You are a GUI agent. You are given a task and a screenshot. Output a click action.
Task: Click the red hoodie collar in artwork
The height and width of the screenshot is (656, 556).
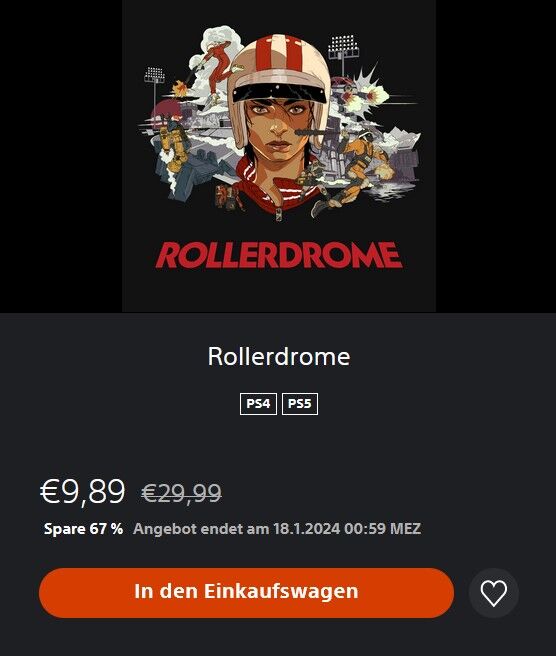[276, 184]
